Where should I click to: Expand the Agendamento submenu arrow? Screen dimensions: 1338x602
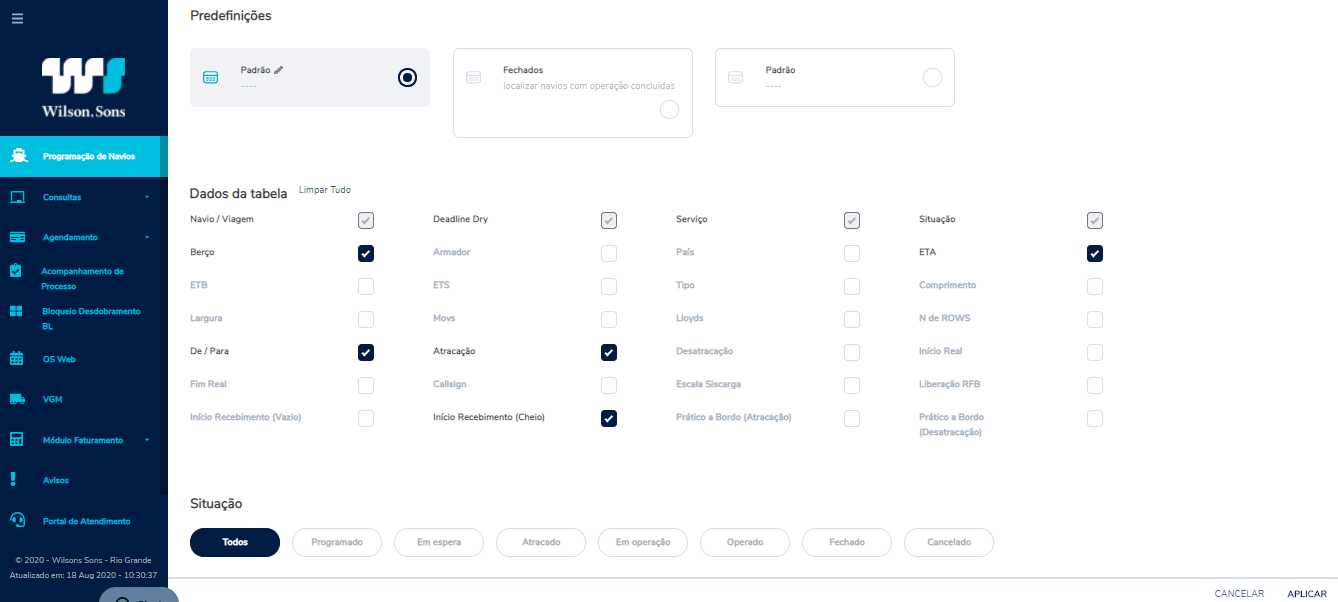coord(147,237)
